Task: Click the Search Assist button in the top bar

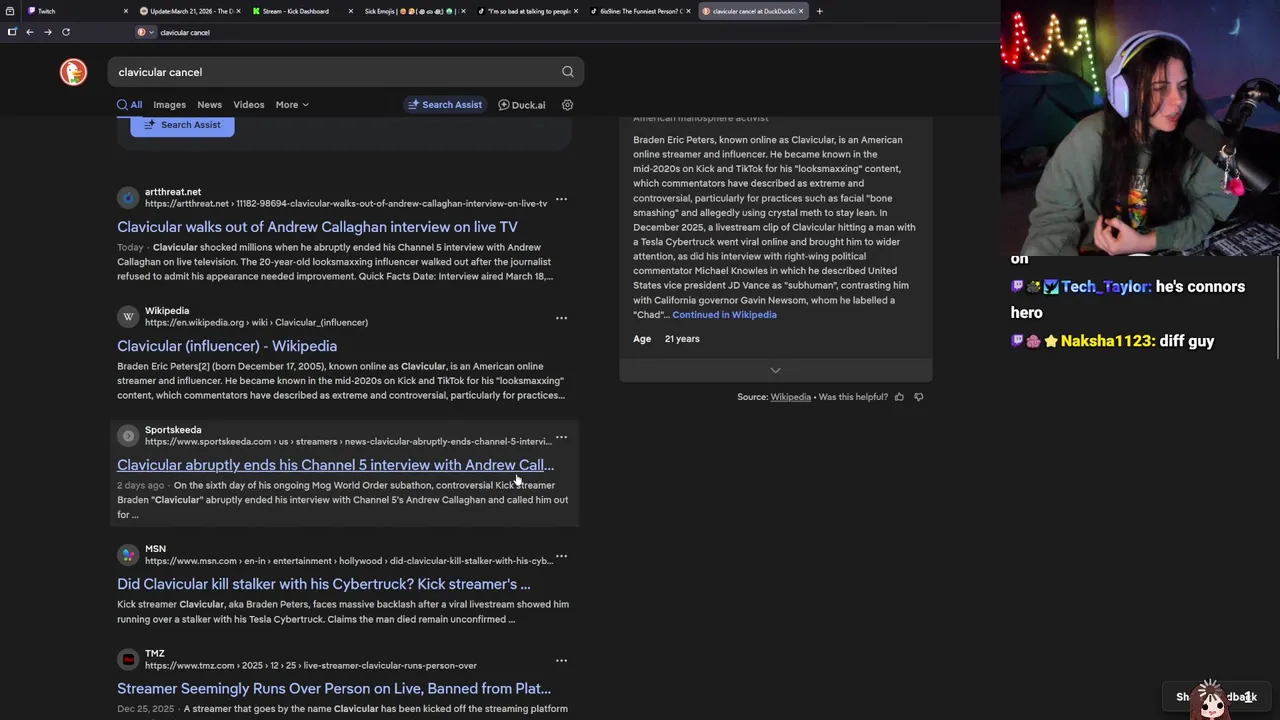Action: pos(445,105)
